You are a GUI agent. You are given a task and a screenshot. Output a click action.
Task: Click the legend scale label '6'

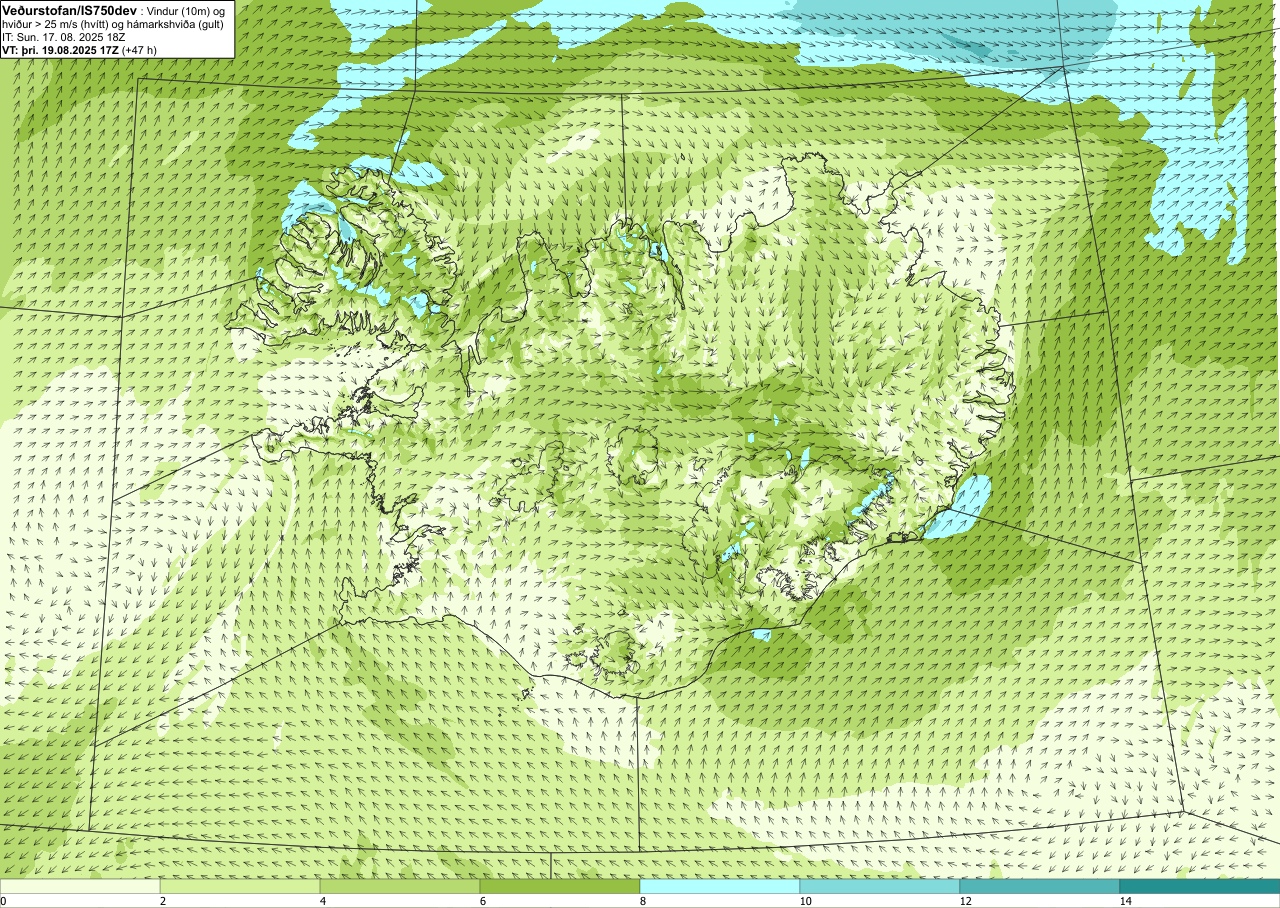(x=484, y=901)
